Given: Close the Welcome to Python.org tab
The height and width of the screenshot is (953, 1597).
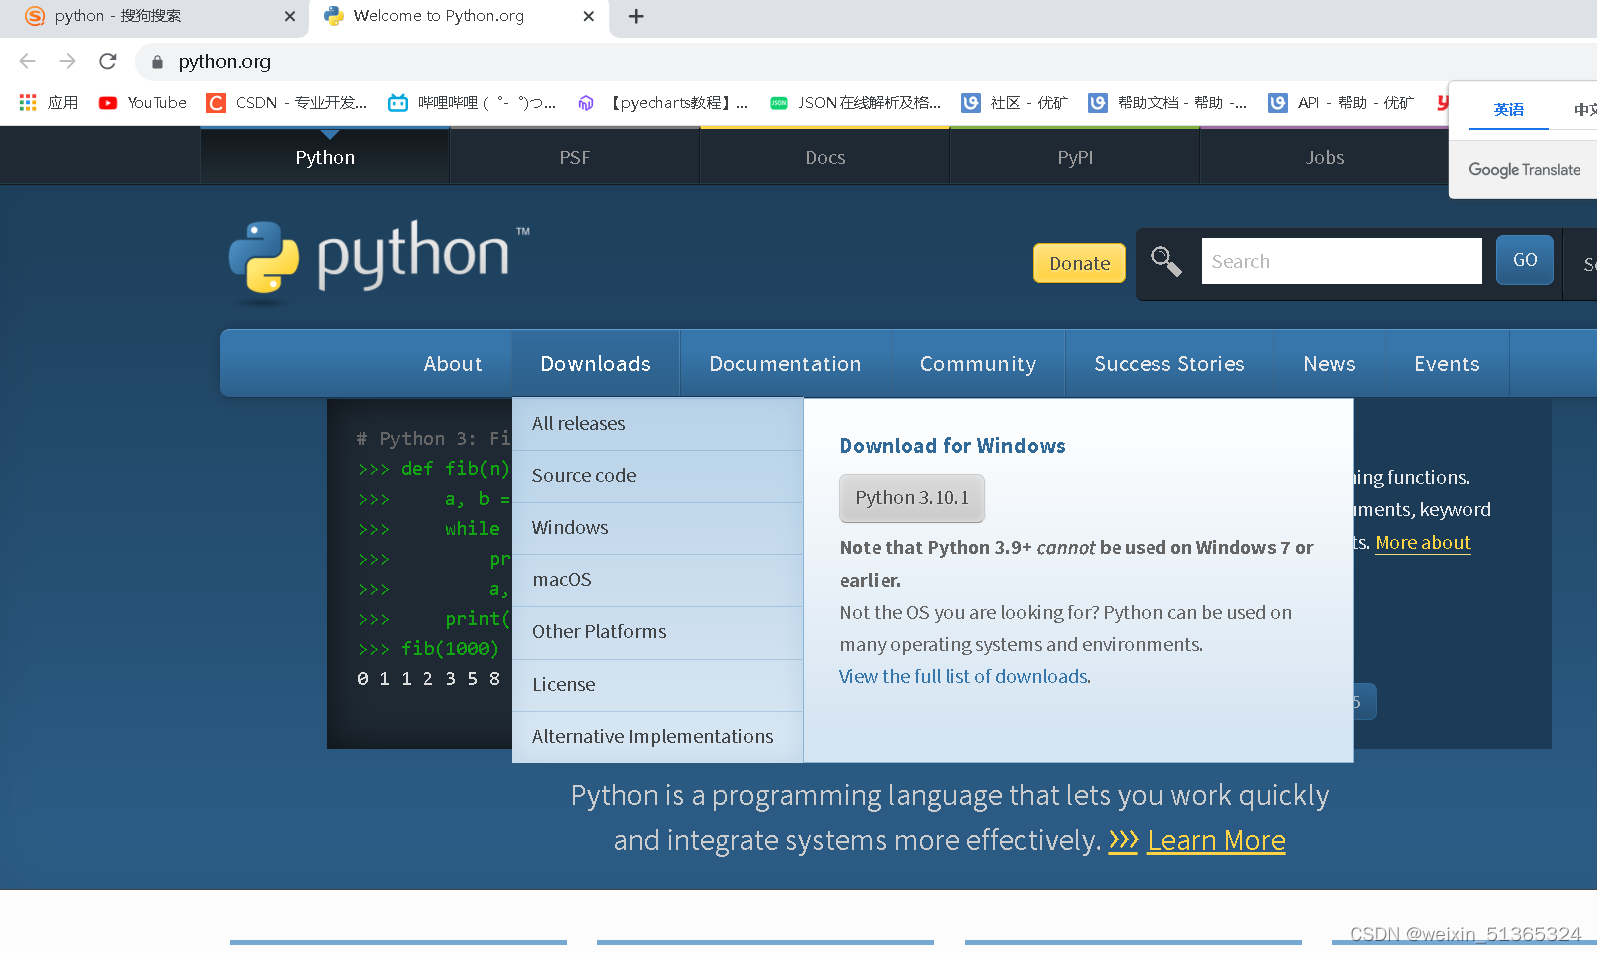Looking at the screenshot, I should point(588,16).
